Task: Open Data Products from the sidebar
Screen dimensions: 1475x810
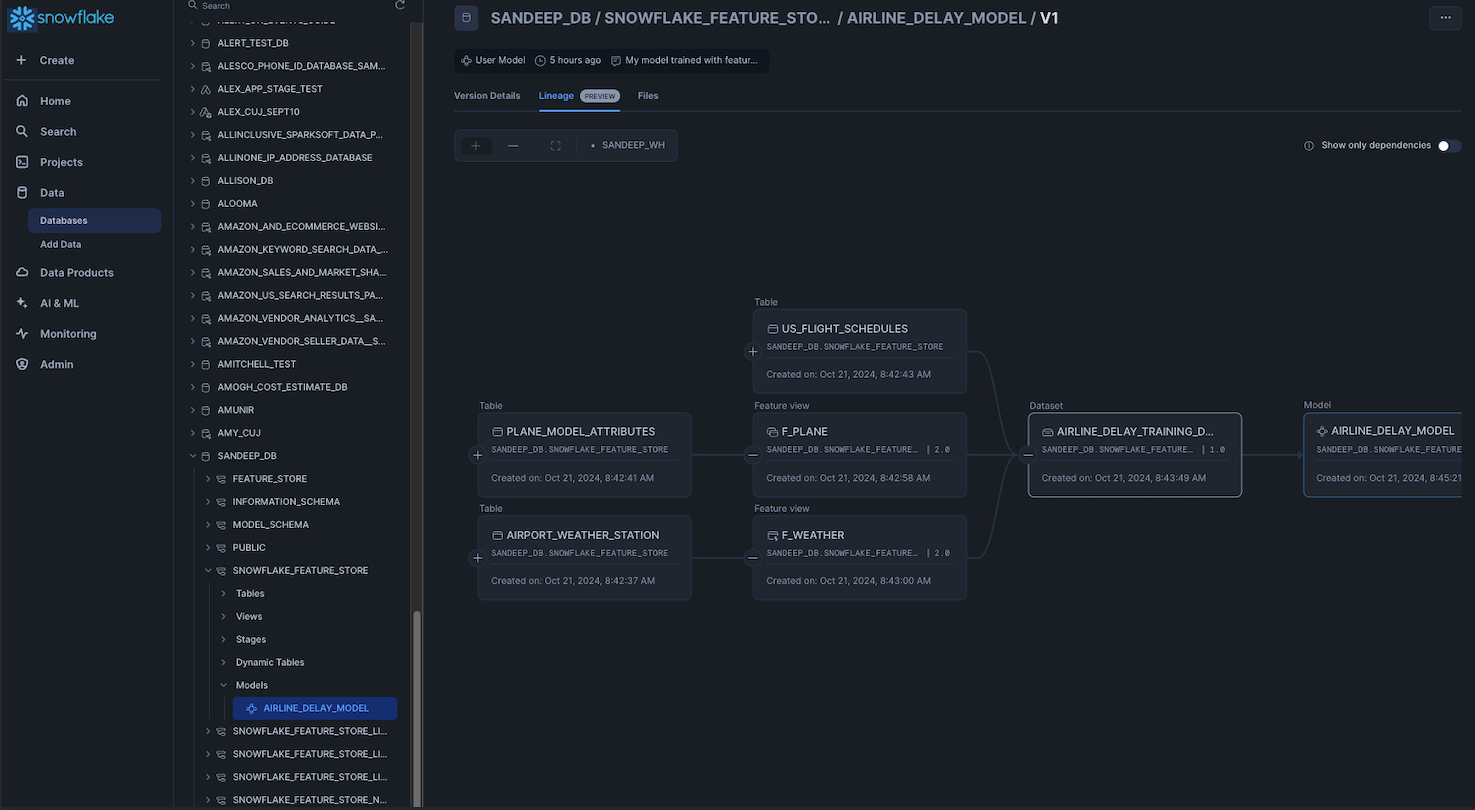Action: click(77, 272)
